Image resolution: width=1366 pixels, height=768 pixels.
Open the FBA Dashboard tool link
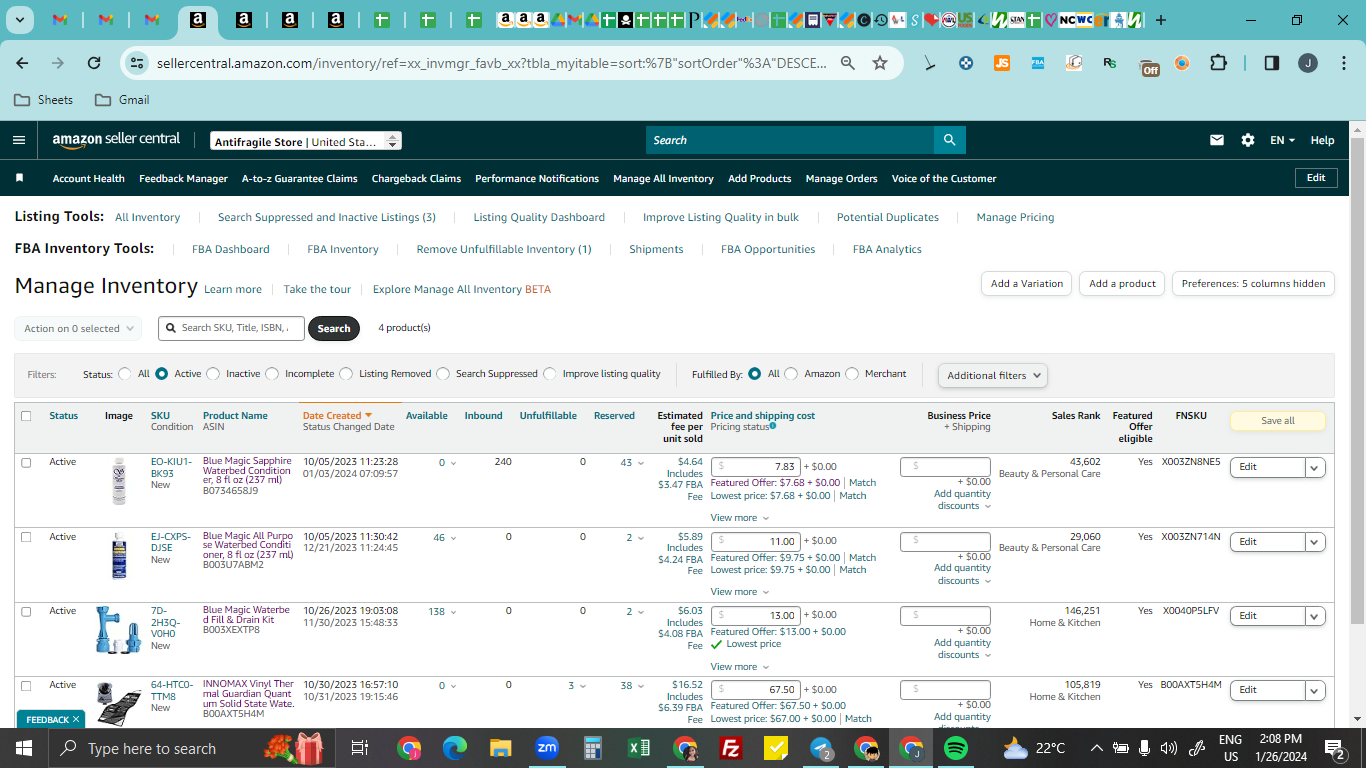[231, 249]
